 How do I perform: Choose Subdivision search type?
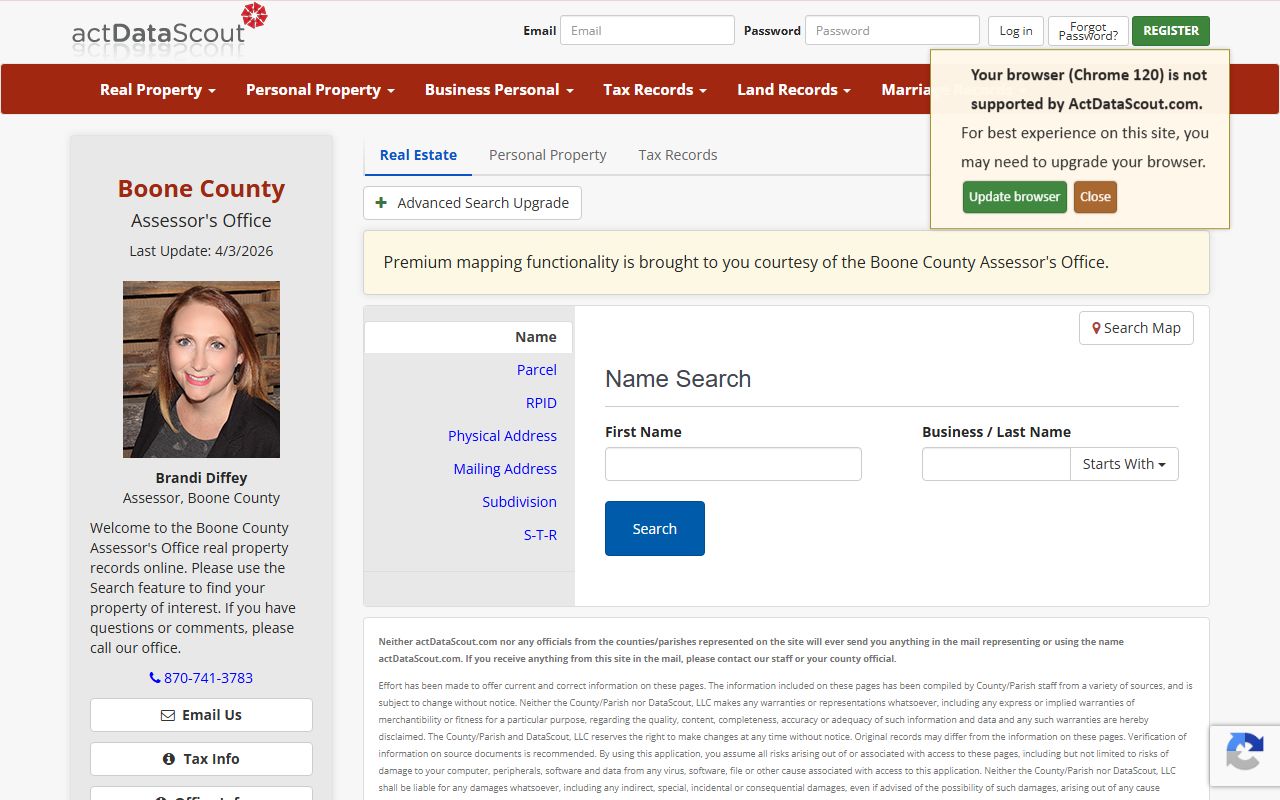click(x=519, y=502)
